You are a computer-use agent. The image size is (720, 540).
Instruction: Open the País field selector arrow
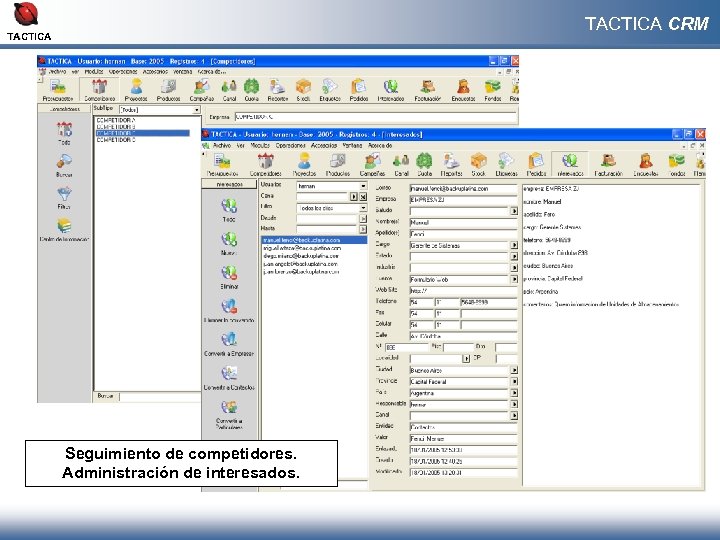(514, 393)
